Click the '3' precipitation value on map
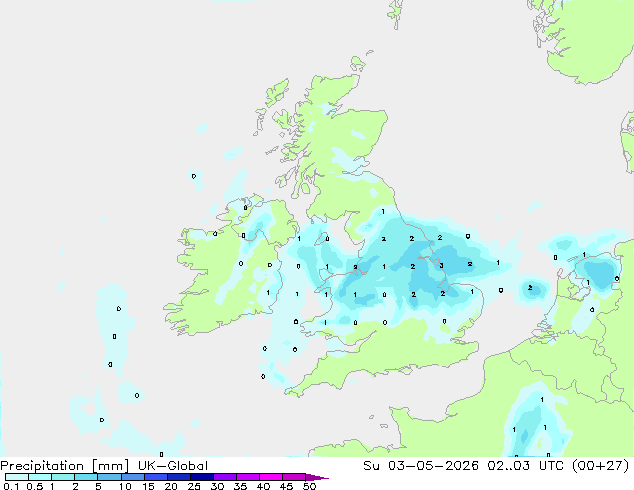 point(442,266)
